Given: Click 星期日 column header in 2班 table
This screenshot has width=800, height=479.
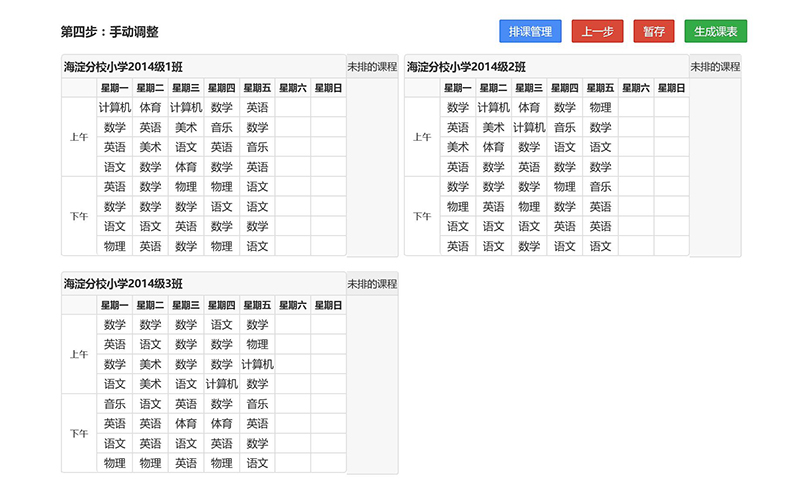Looking at the screenshot, I should (671, 88).
